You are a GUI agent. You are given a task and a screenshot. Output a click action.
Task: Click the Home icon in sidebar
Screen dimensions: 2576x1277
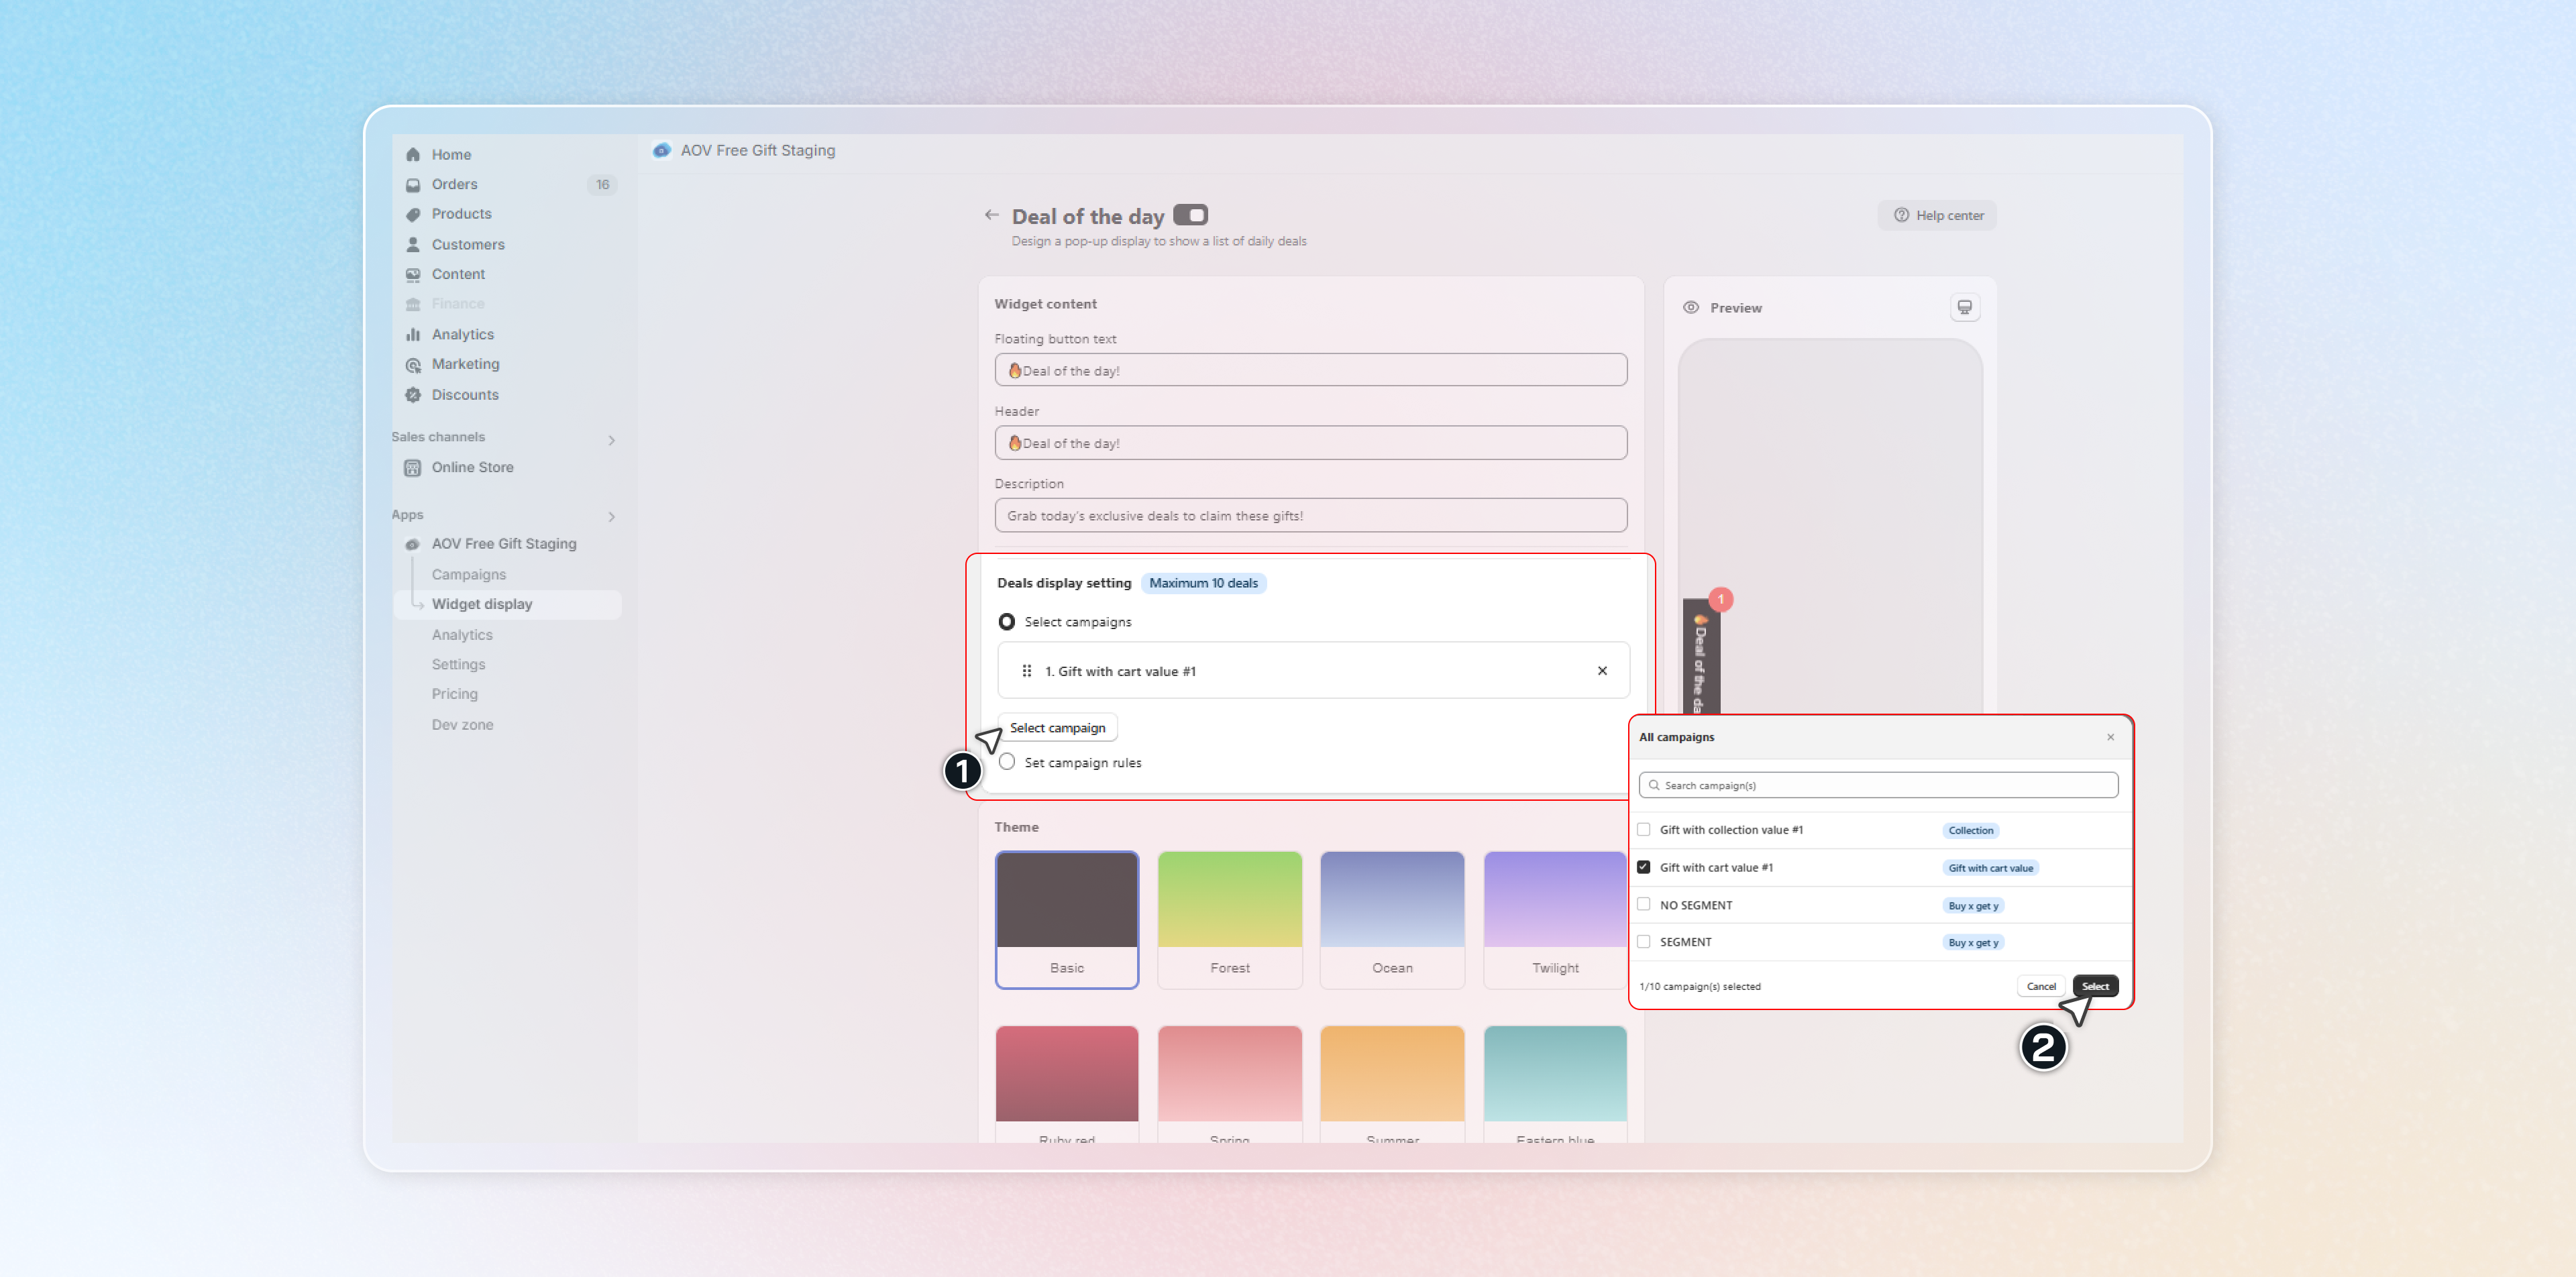(x=413, y=155)
